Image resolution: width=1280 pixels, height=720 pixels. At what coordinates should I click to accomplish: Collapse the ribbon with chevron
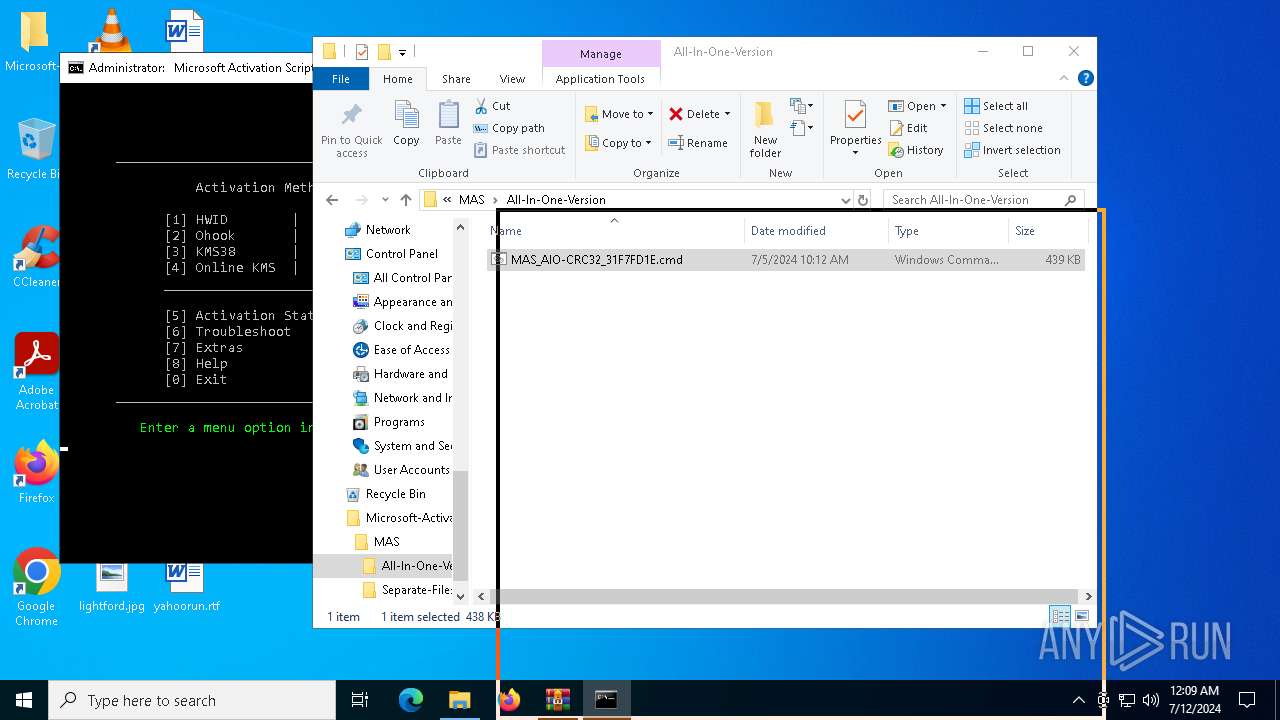1065,78
